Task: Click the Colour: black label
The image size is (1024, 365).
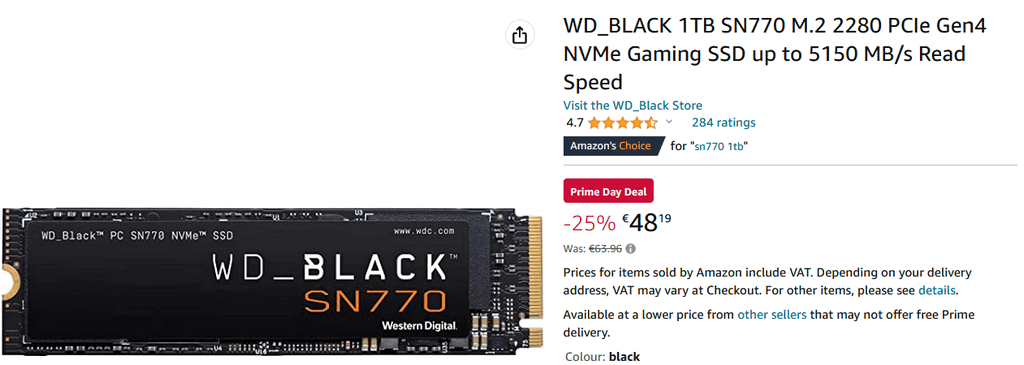Action: click(601, 357)
